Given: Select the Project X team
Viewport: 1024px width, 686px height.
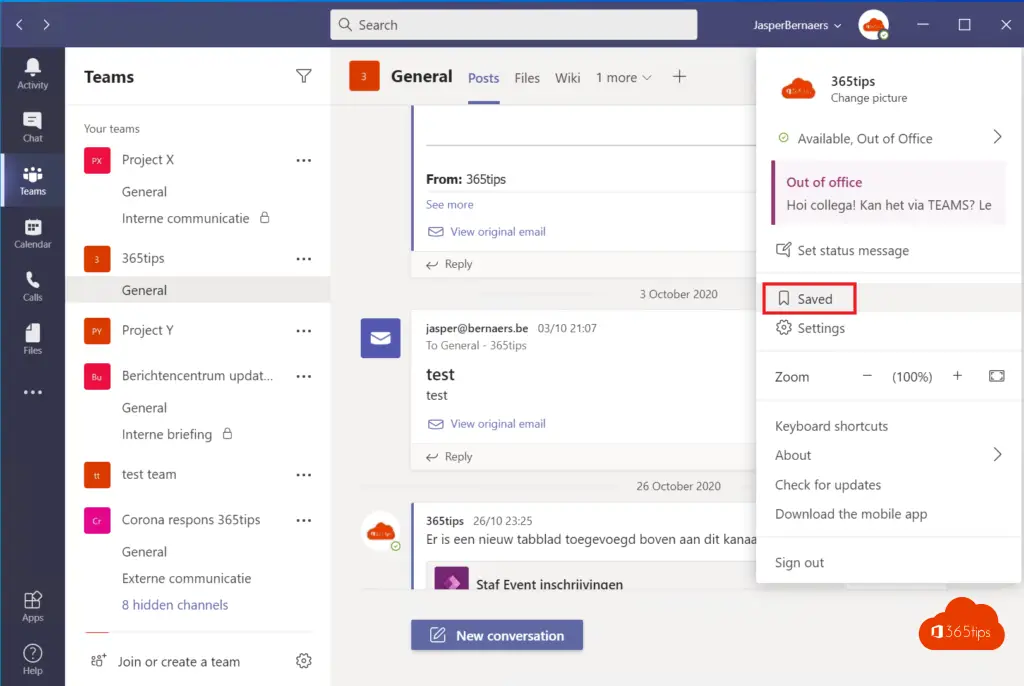Looking at the screenshot, I should 148,160.
